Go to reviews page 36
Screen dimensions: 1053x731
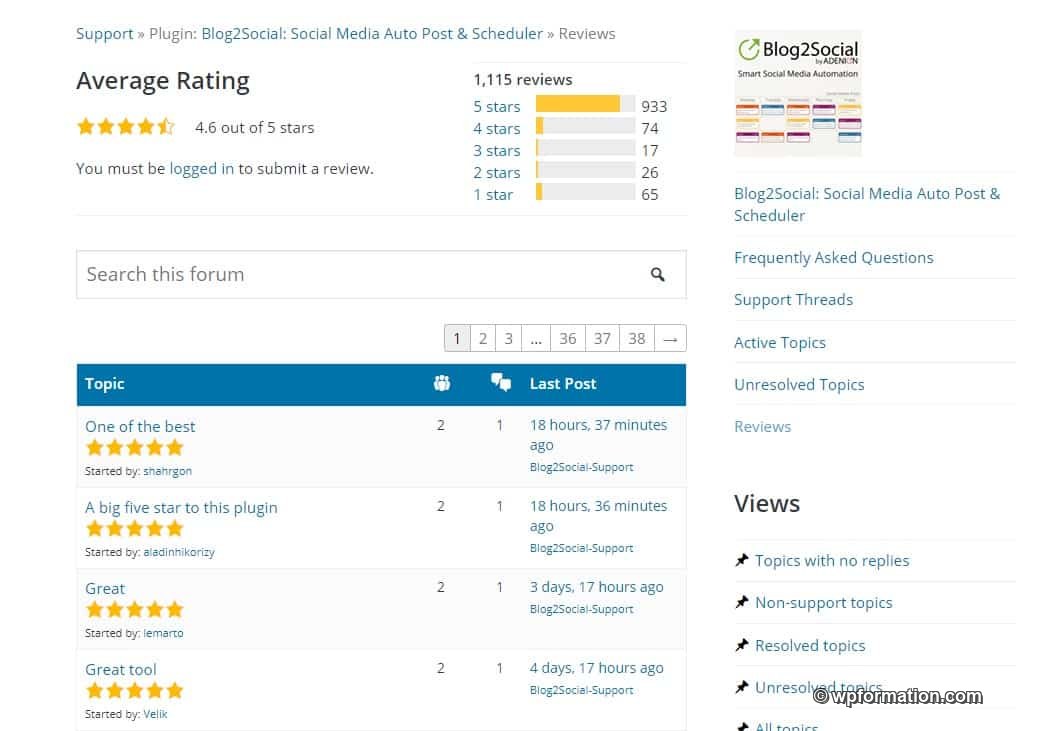568,338
